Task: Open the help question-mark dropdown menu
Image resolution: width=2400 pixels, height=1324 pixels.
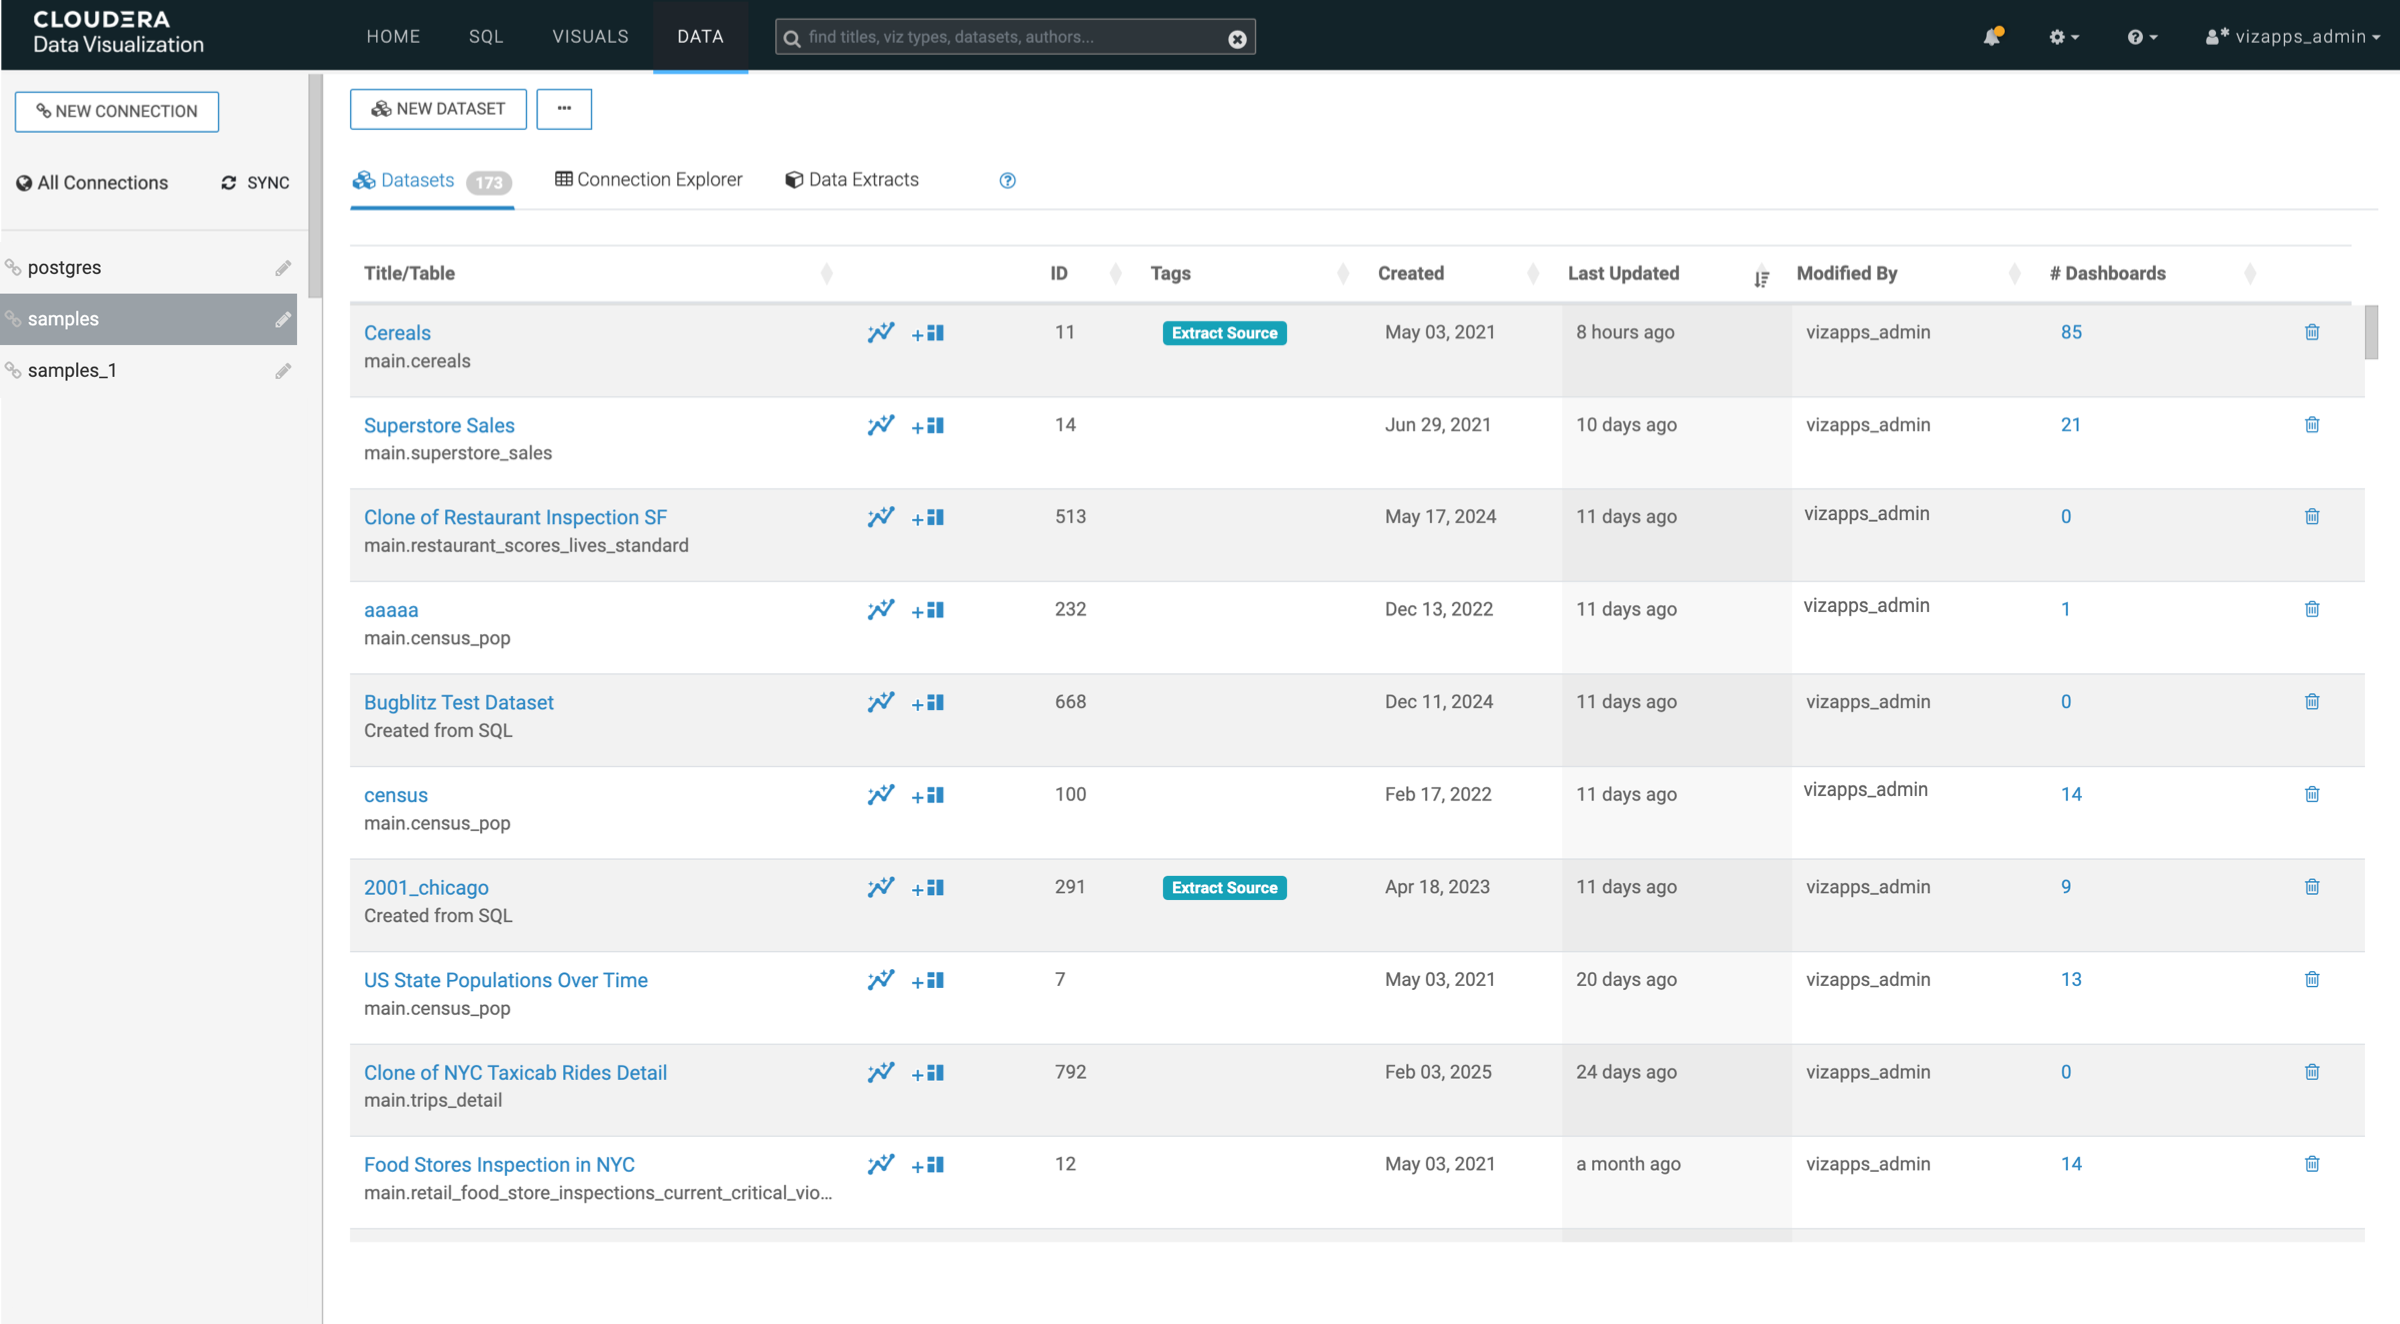Action: pos(2141,37)
